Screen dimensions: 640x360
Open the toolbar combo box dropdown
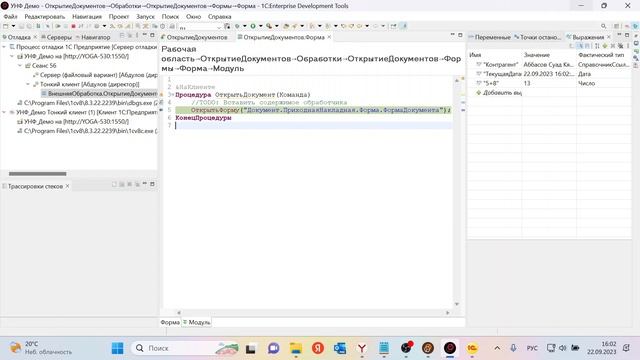click(x=219, y=27)
